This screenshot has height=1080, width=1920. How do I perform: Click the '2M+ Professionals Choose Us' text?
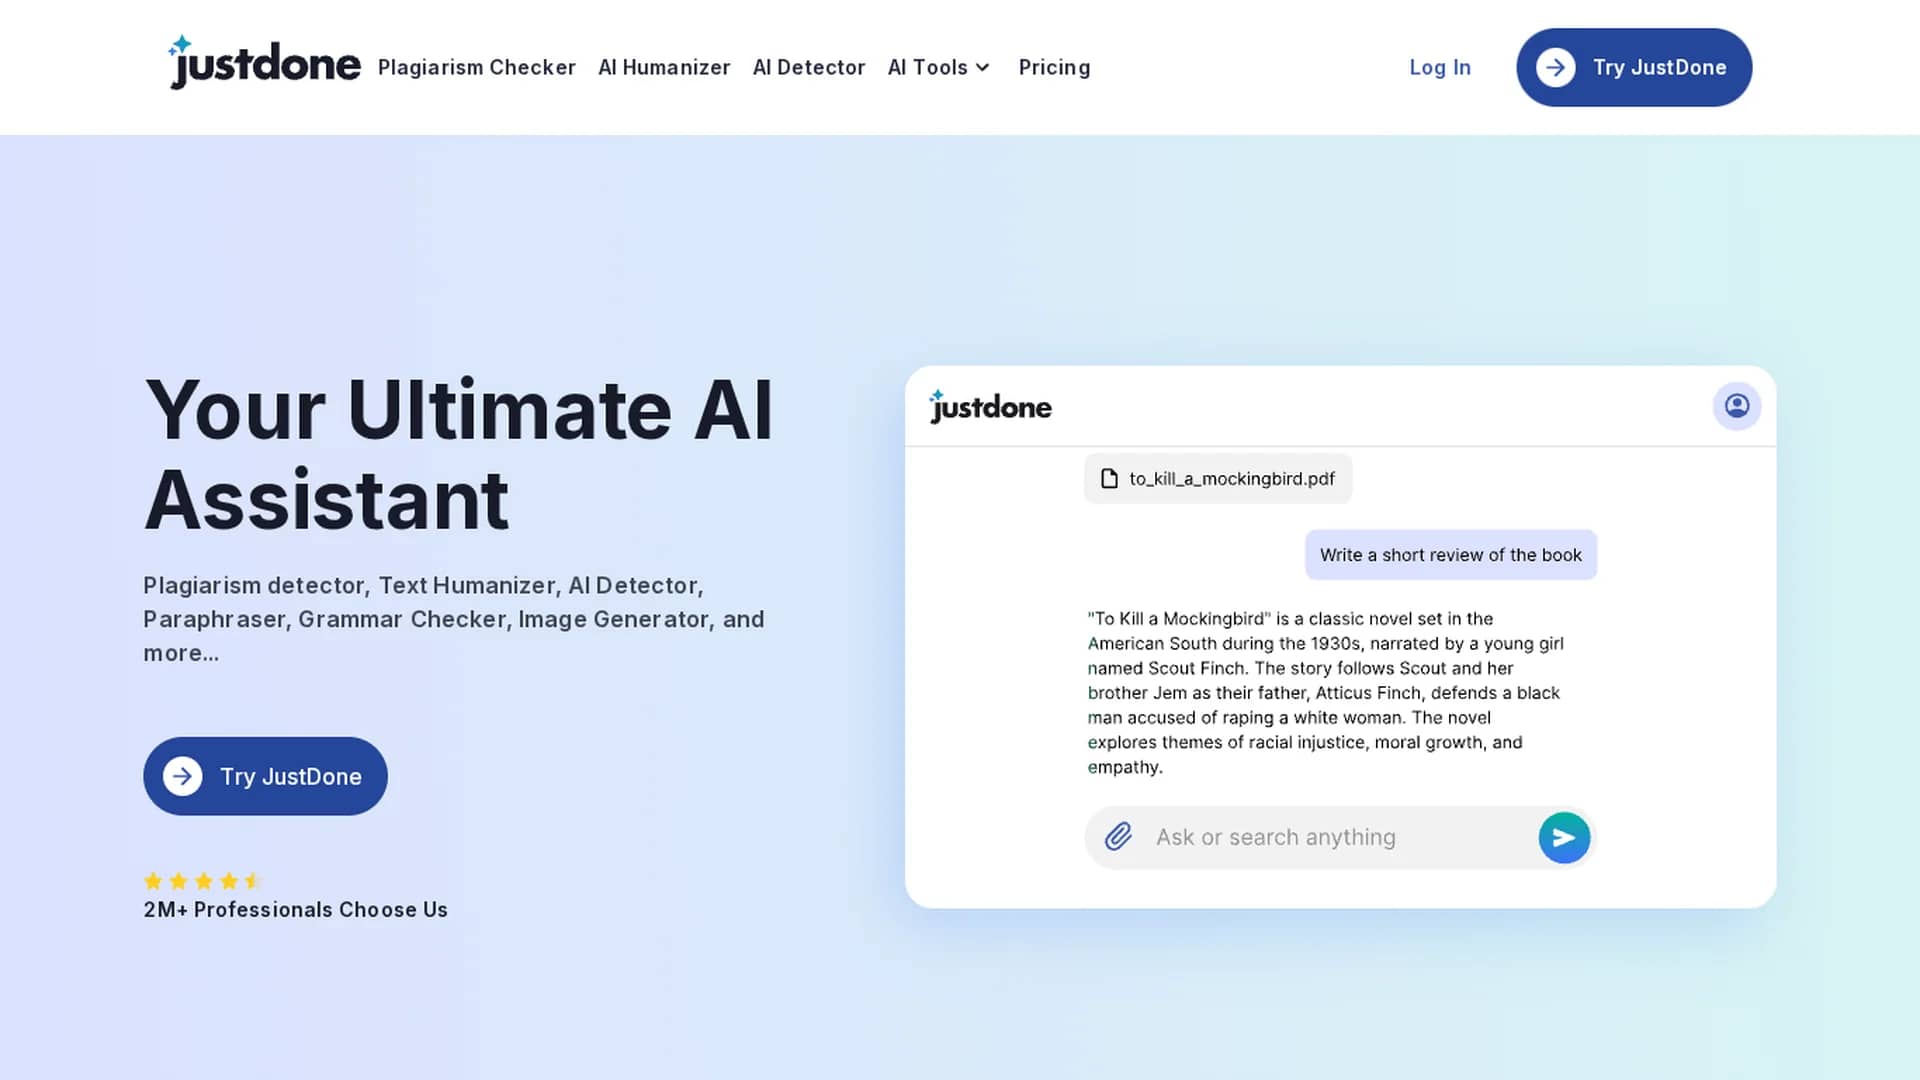coord(295,910)
